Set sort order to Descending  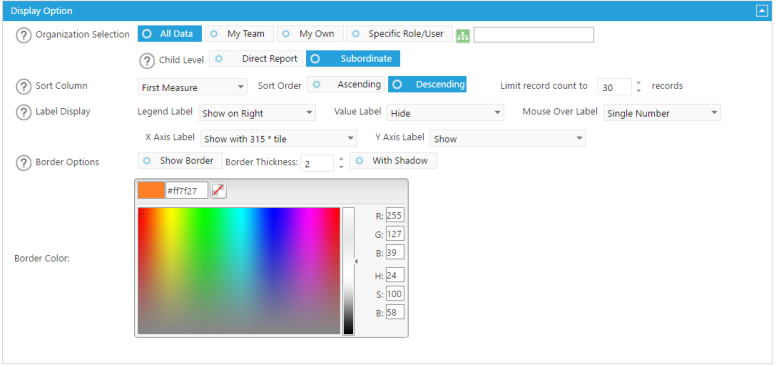(427, 85)
